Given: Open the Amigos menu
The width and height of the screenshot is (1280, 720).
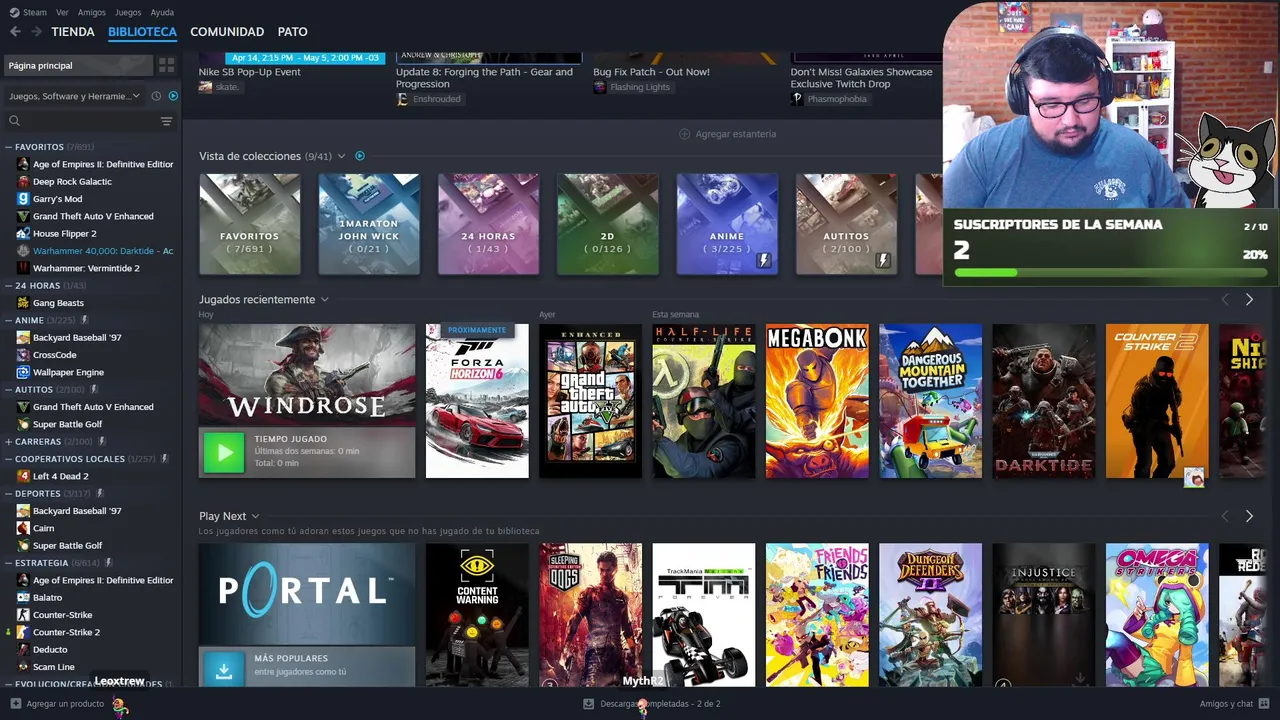Looking at the screenshot, I should tap(92, 12).
